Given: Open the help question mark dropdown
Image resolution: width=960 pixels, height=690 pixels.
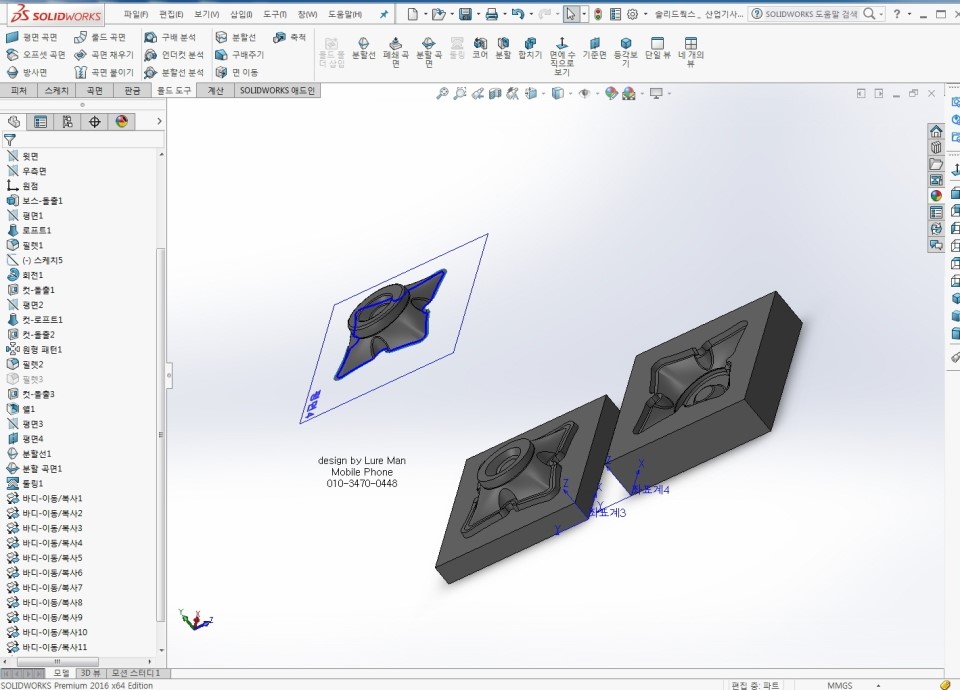Looking at the screenshot, I should pyautogui.click(x=909, y=13).
